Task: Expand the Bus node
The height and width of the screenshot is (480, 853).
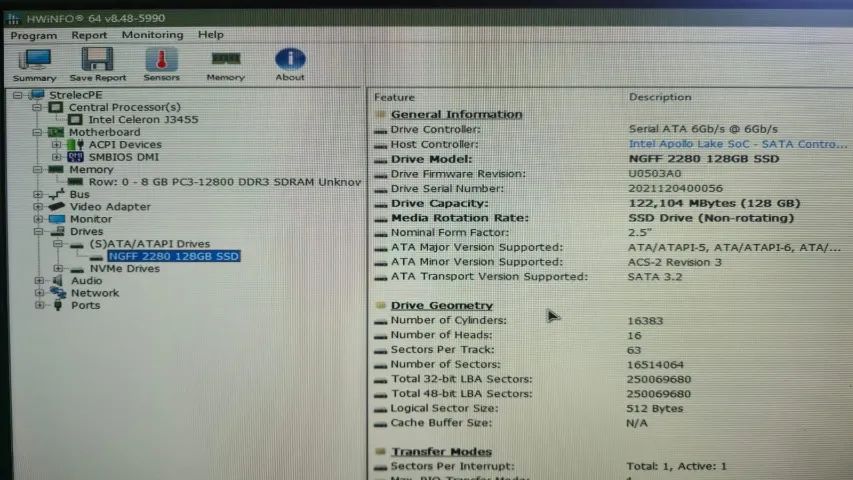Action: [38, 194]
